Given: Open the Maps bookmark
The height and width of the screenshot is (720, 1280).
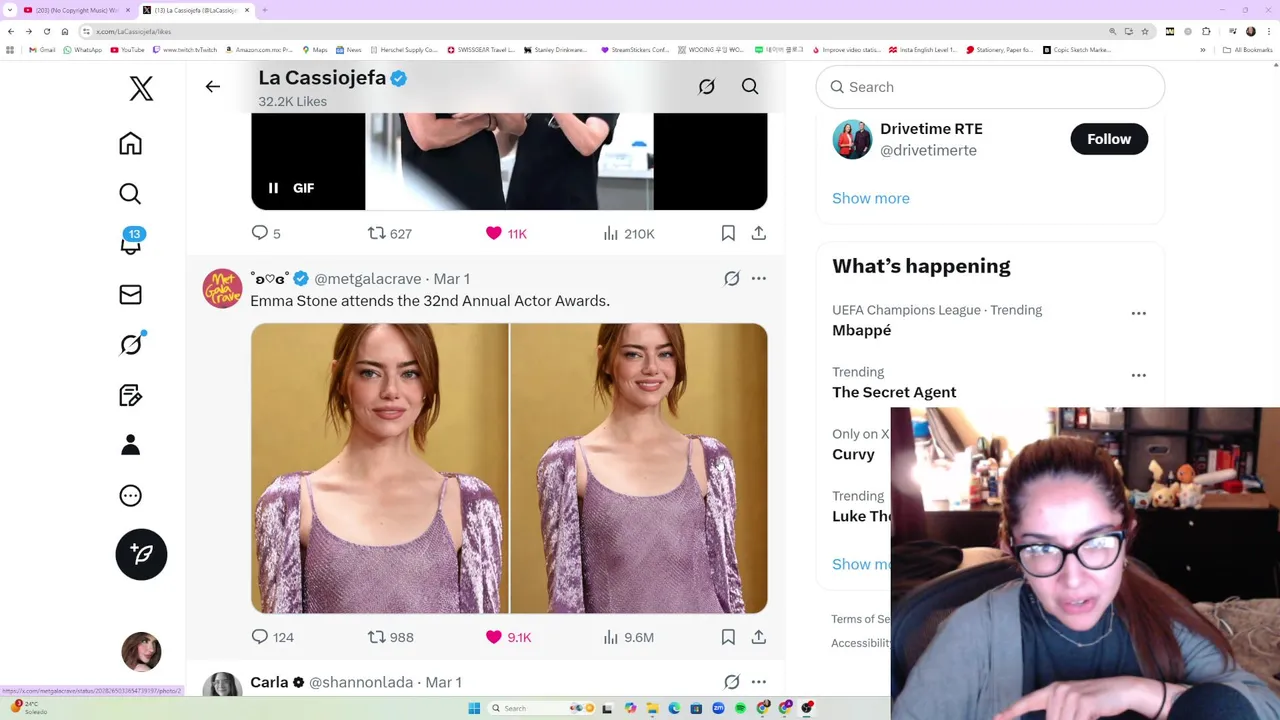Looking at the screenshot, I should [314, 50].
